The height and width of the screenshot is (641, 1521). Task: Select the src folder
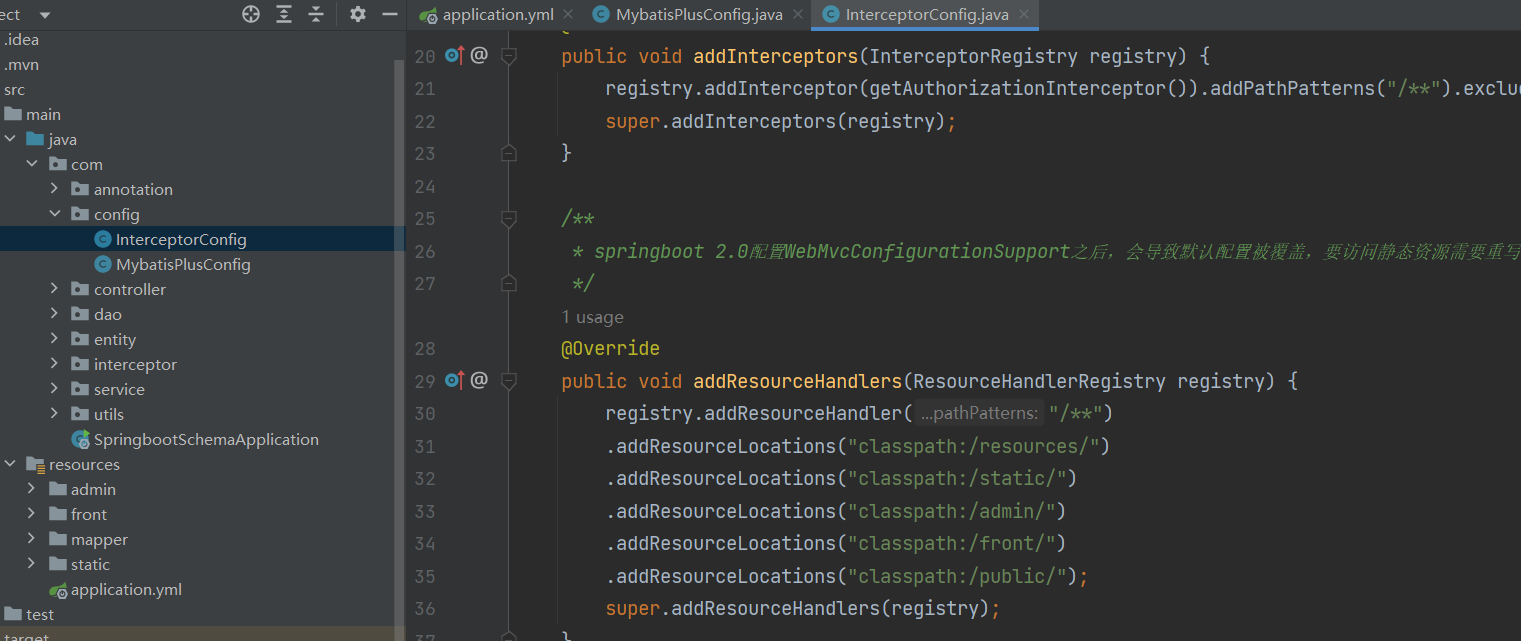tap(14, 89)
